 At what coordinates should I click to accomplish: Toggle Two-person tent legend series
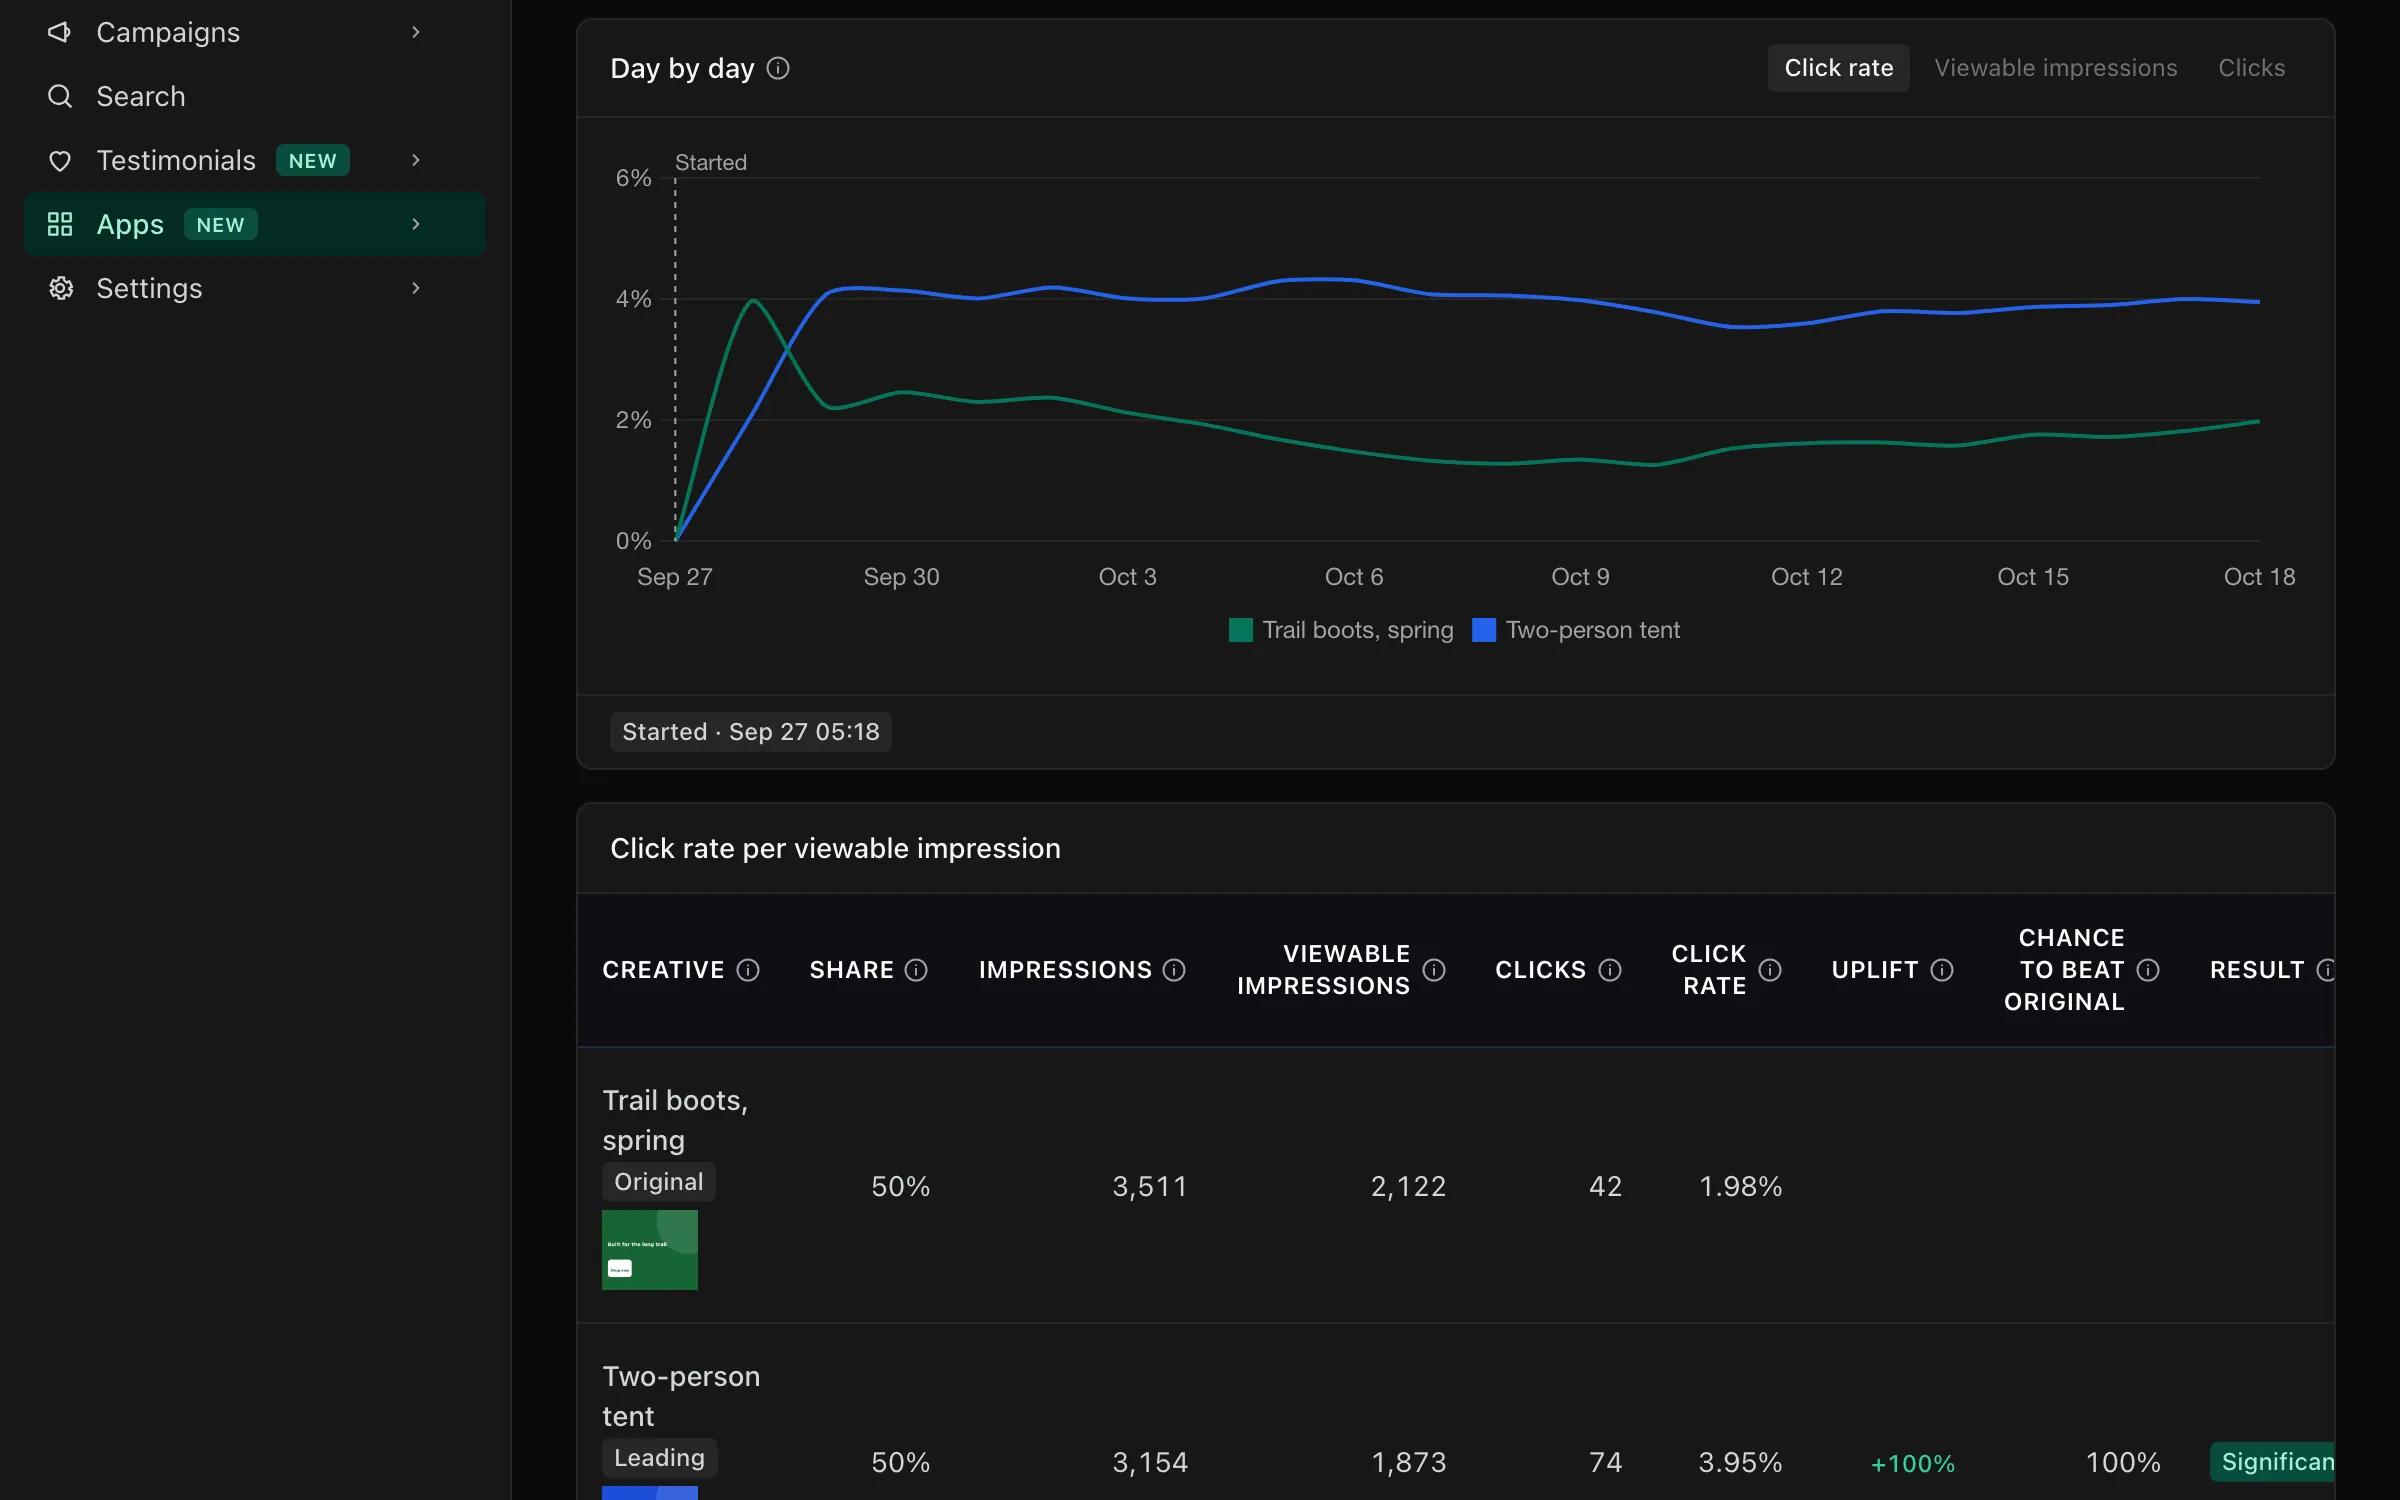tap(1576, 630)
